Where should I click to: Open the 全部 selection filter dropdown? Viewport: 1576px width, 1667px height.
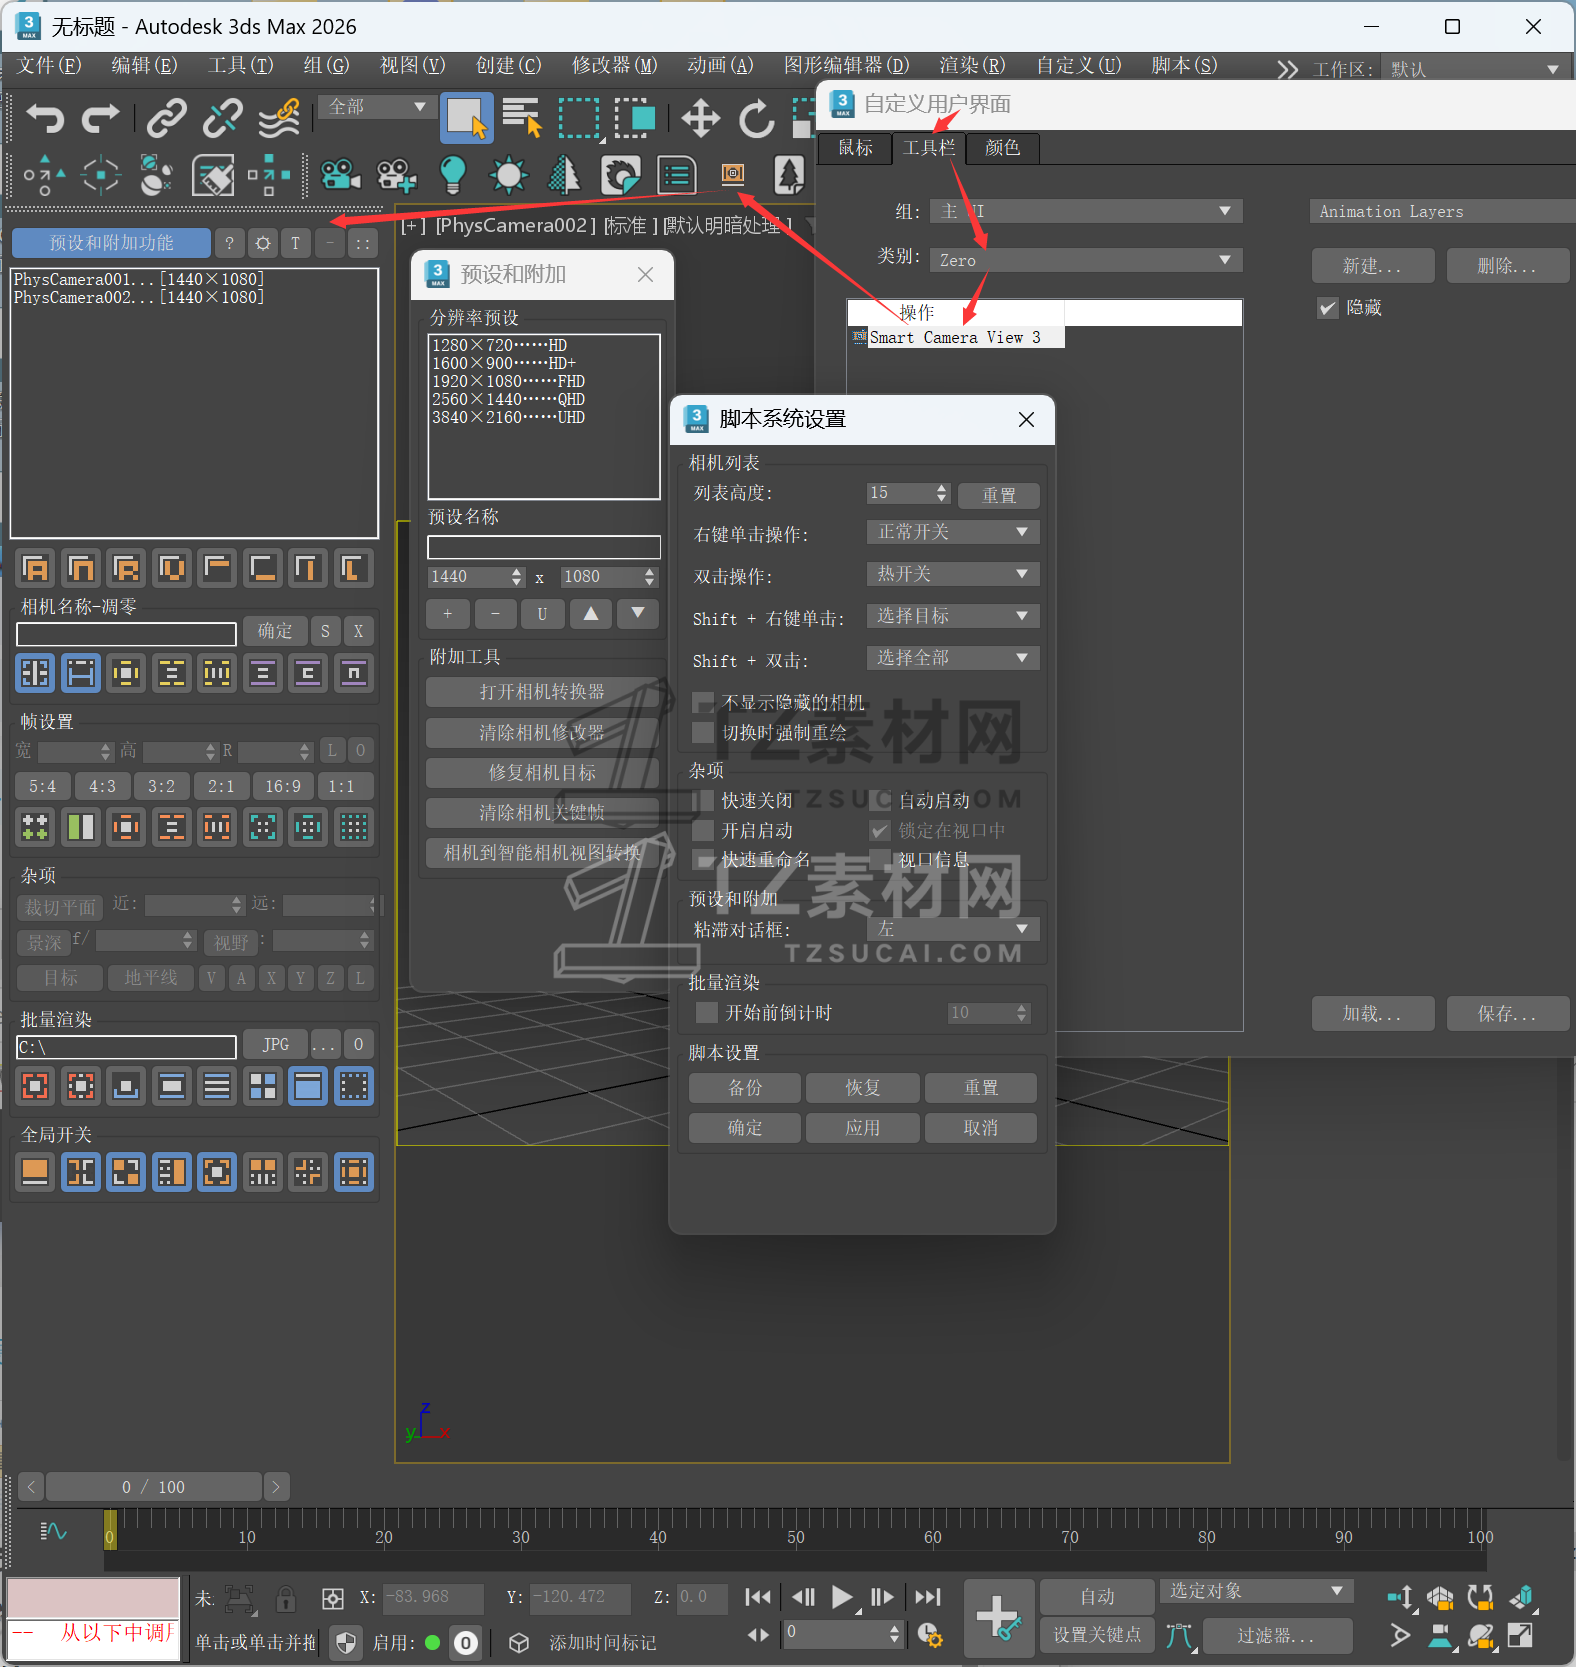(376, 107)
